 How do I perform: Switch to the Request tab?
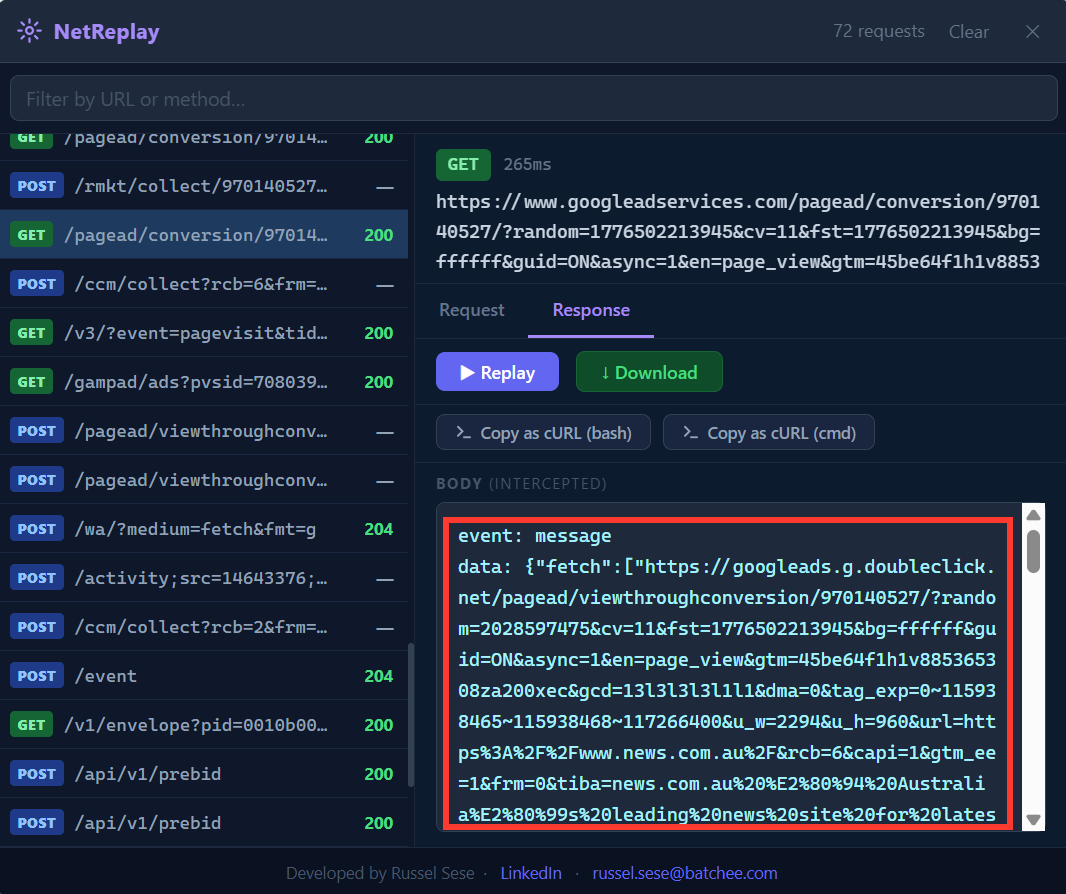click(x=471, y=310)
